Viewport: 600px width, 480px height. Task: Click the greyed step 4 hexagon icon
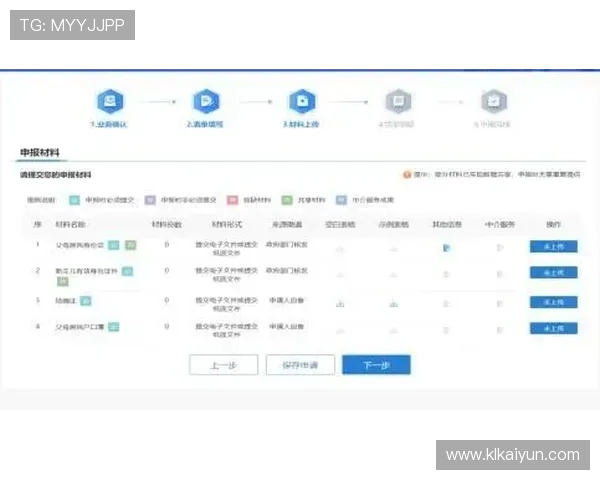pos(398,101)
